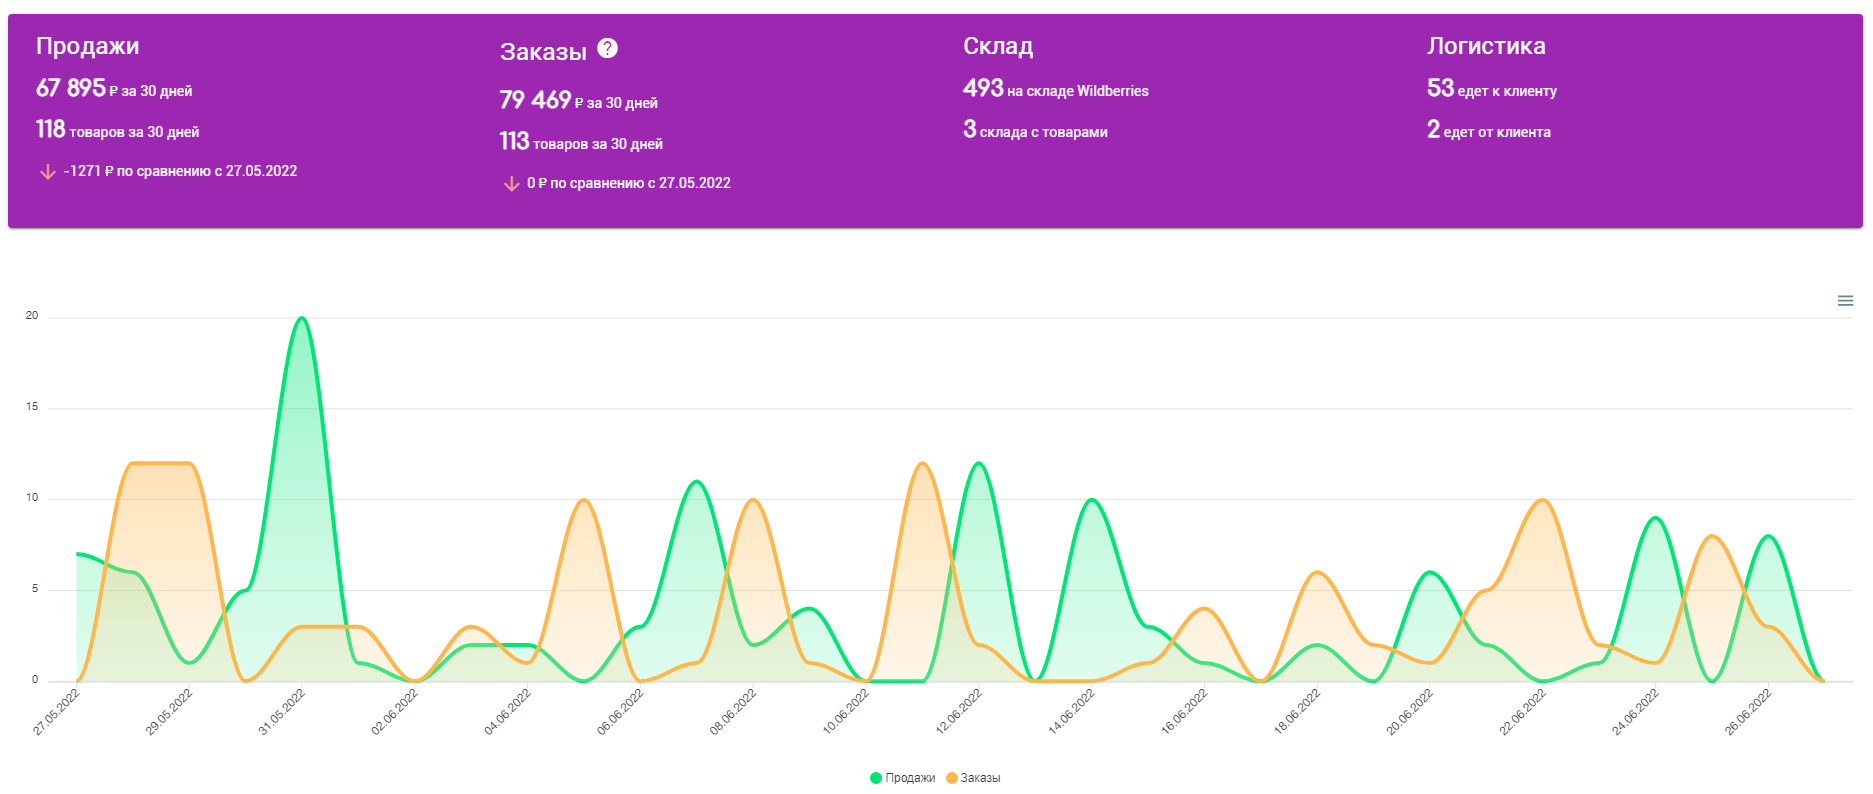Click the y-axis label 10
This screenshot has width=1873, height=794.
(x=32, y=497)
